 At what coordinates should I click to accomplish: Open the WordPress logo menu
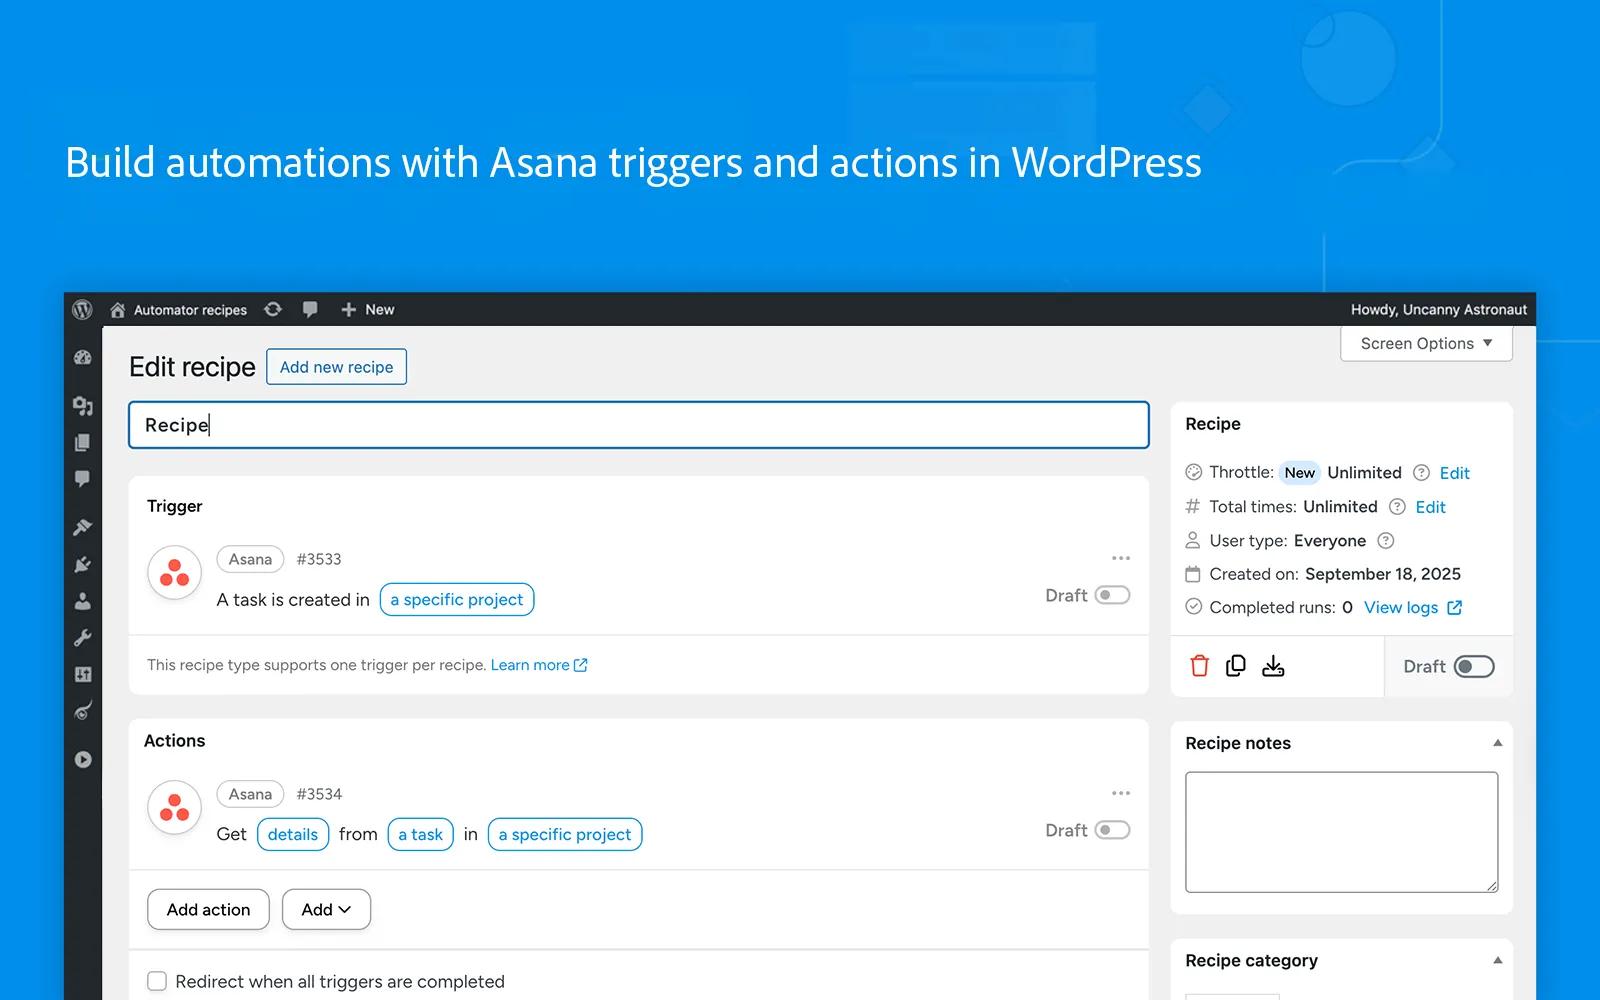tap(83, 310)
